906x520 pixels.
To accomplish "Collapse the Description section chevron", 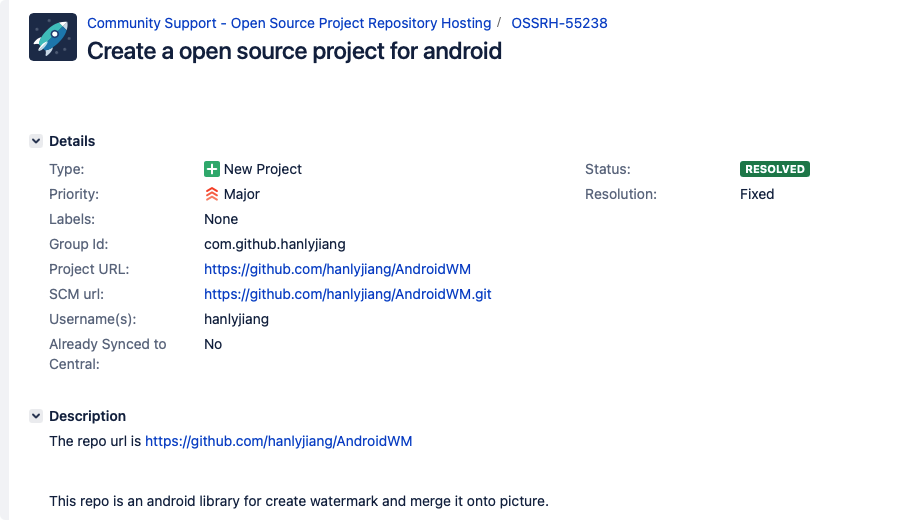I will click(x=36, y=416).
